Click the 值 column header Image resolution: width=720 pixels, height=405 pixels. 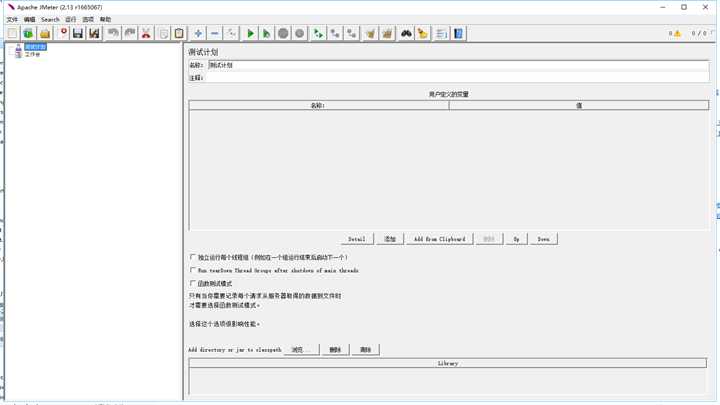coord(579,106)
